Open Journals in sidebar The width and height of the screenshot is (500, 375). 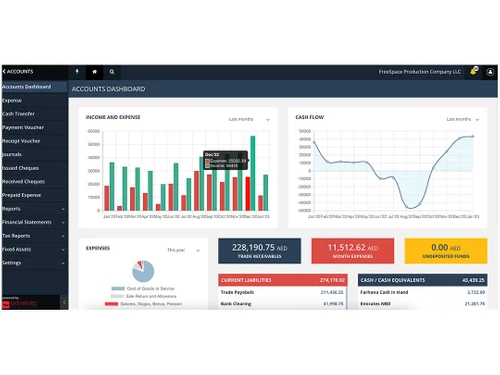coord(35,154)
